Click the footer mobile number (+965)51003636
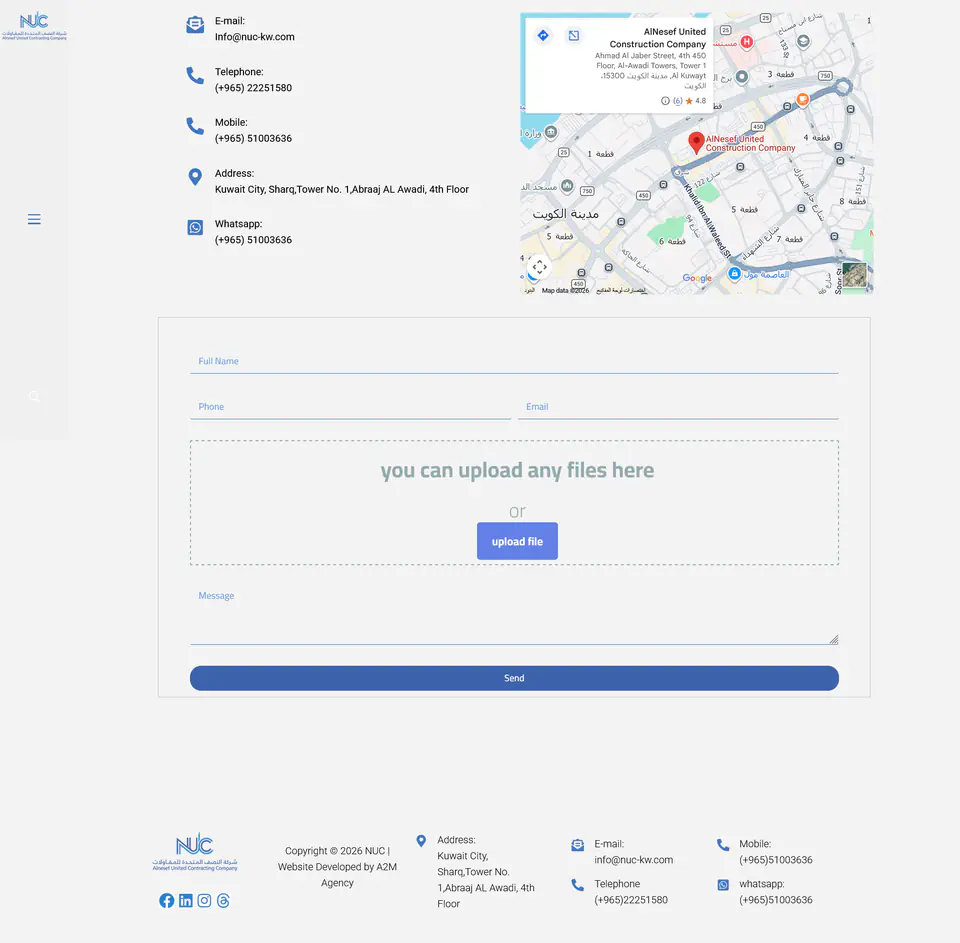The height and width of the screenshot is (943, 960). 776,860
